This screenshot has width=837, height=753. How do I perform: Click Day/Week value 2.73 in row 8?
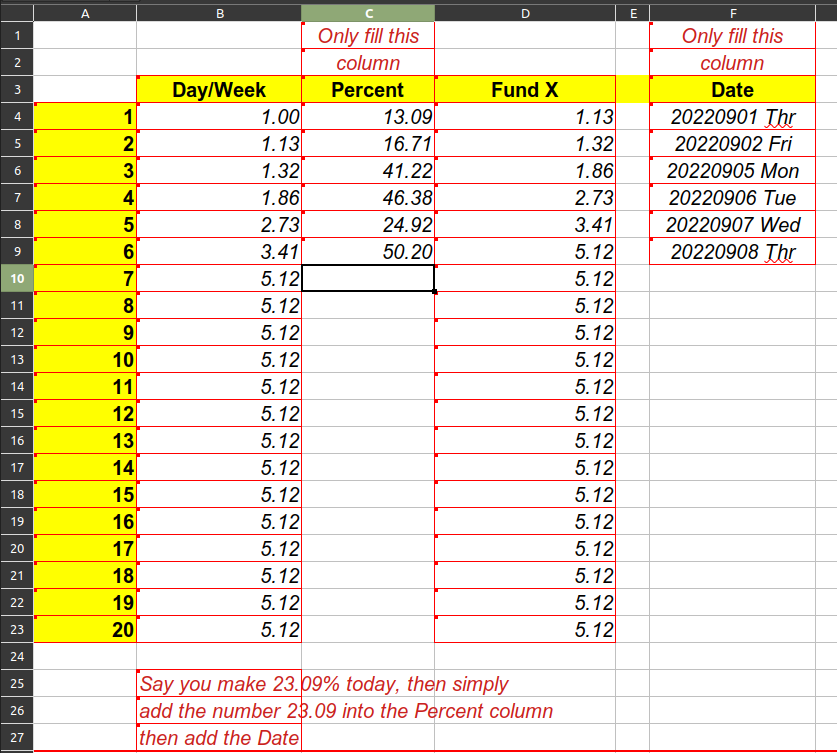219,224
